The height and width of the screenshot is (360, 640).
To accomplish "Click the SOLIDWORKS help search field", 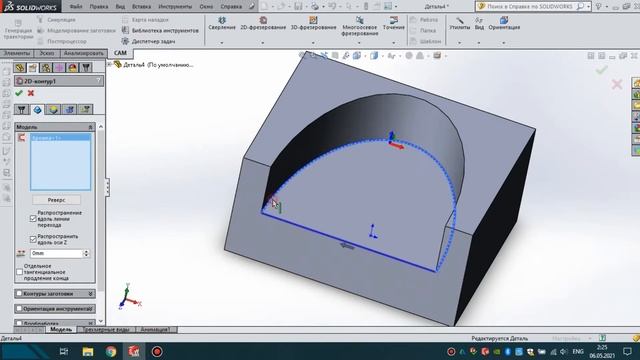I will (x=530, y=7).
